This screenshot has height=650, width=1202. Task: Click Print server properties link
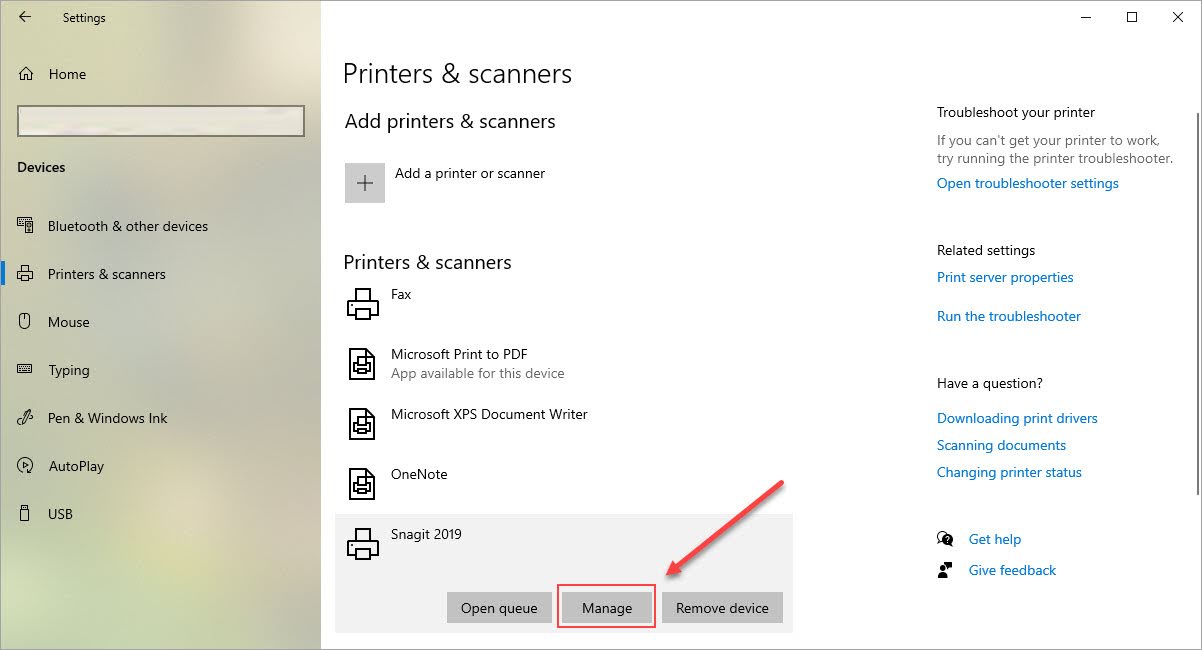click(x=1005, y=277)
